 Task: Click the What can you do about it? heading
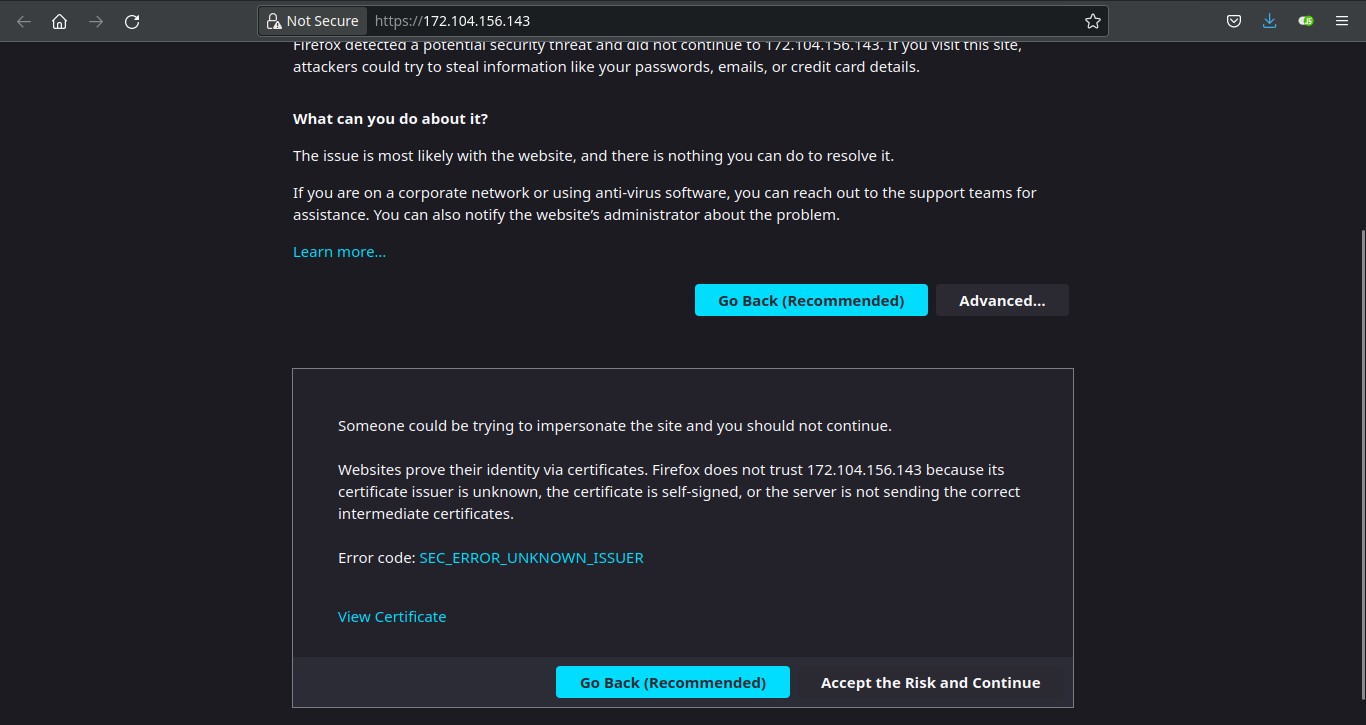[x=390, y=119]
